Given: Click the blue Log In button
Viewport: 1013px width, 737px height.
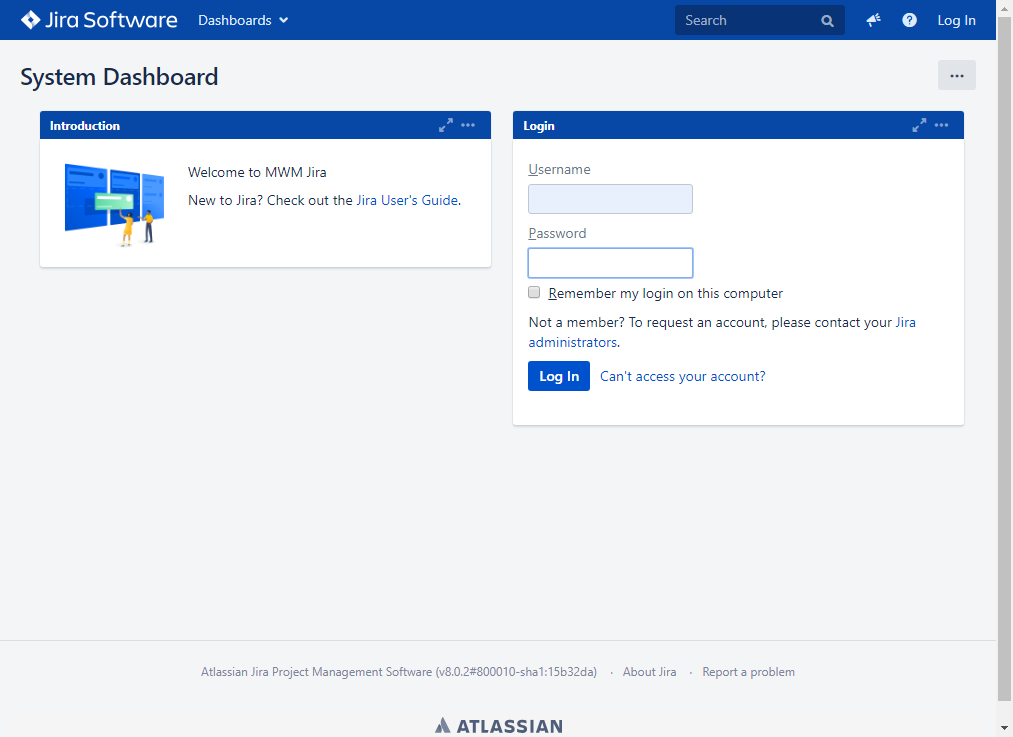Looking at the screenshot, I should (559, 376).
